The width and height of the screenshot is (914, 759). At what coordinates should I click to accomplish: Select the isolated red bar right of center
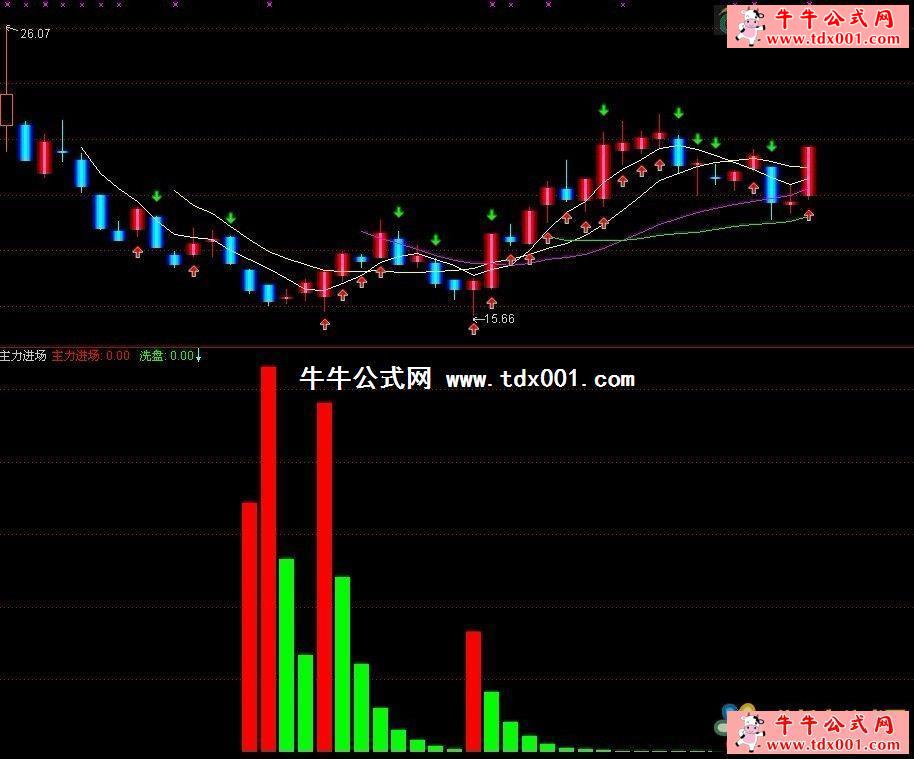[473, 690]
